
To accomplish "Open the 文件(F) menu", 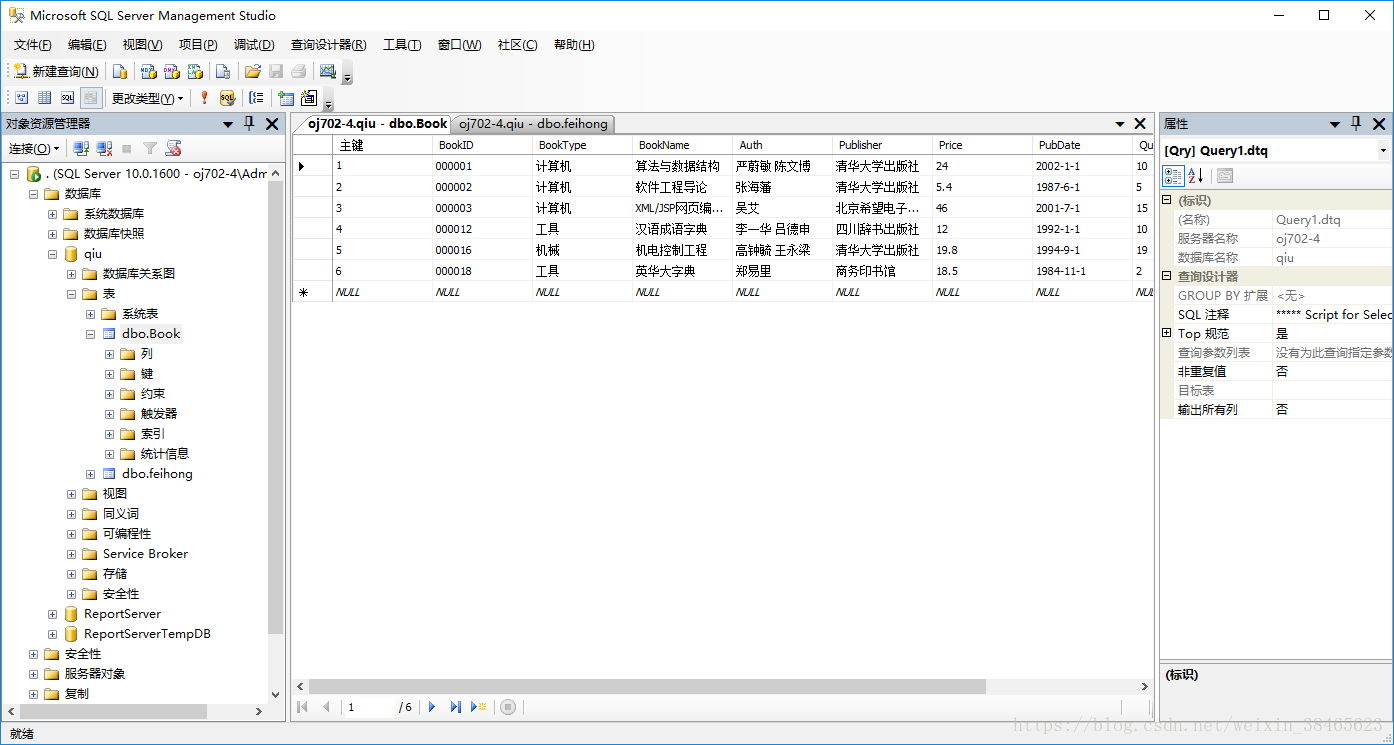I will 33,45.
